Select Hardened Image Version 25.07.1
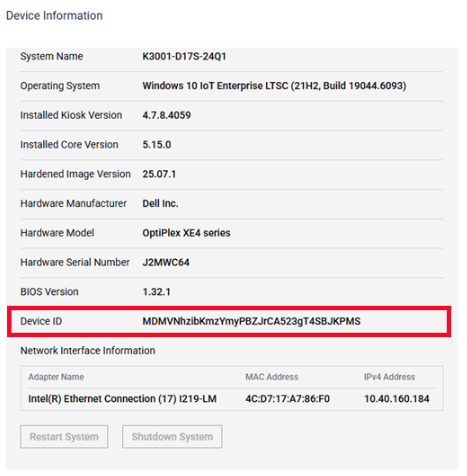This screenshot has width=467, height=476. click(159, 174)
